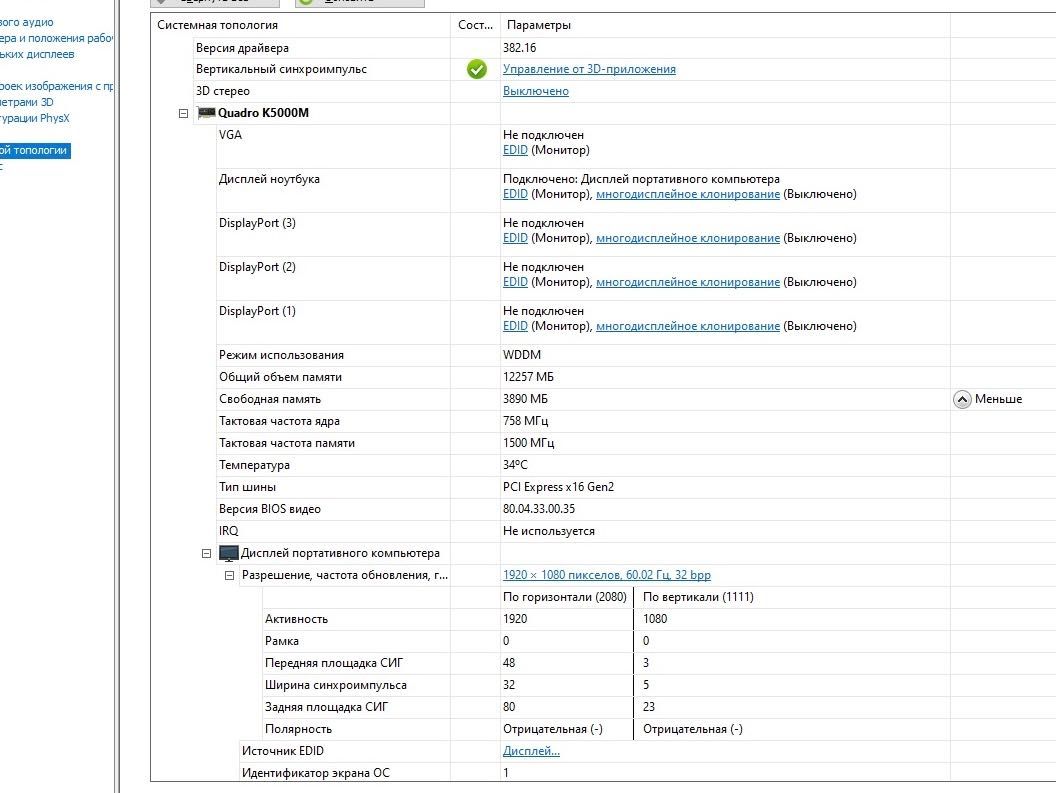Select the highlighted топологии sidebar item
This screenshot has width=1056, height=793.
coord(34,150)
